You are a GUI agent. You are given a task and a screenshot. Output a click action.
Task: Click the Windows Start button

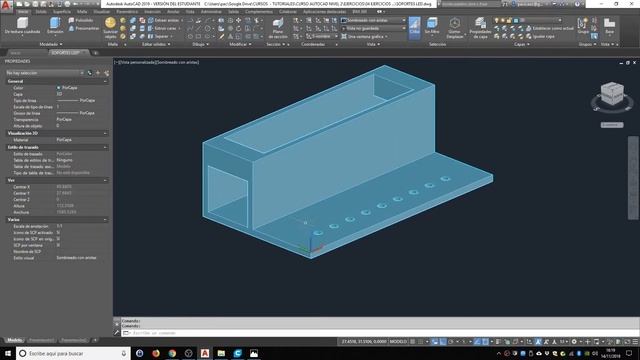(x=7, y=353)
